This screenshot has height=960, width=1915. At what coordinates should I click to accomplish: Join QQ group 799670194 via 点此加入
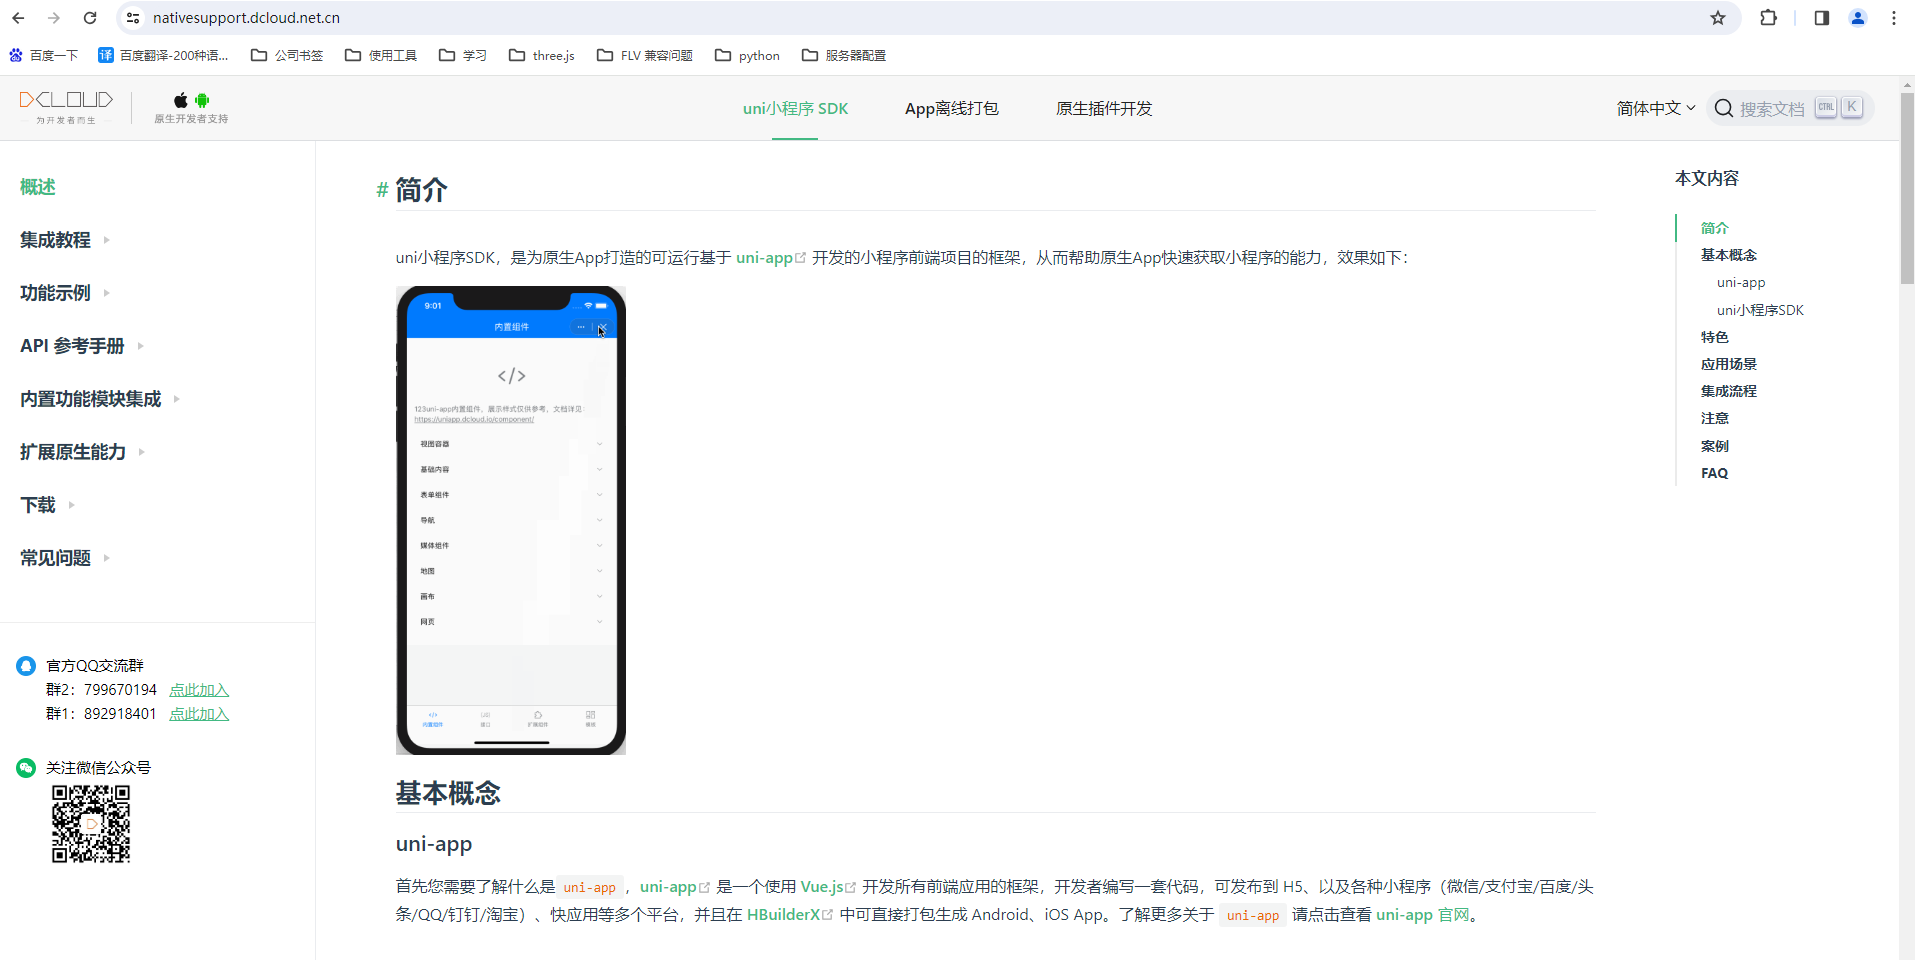click(x=199, y=690)
